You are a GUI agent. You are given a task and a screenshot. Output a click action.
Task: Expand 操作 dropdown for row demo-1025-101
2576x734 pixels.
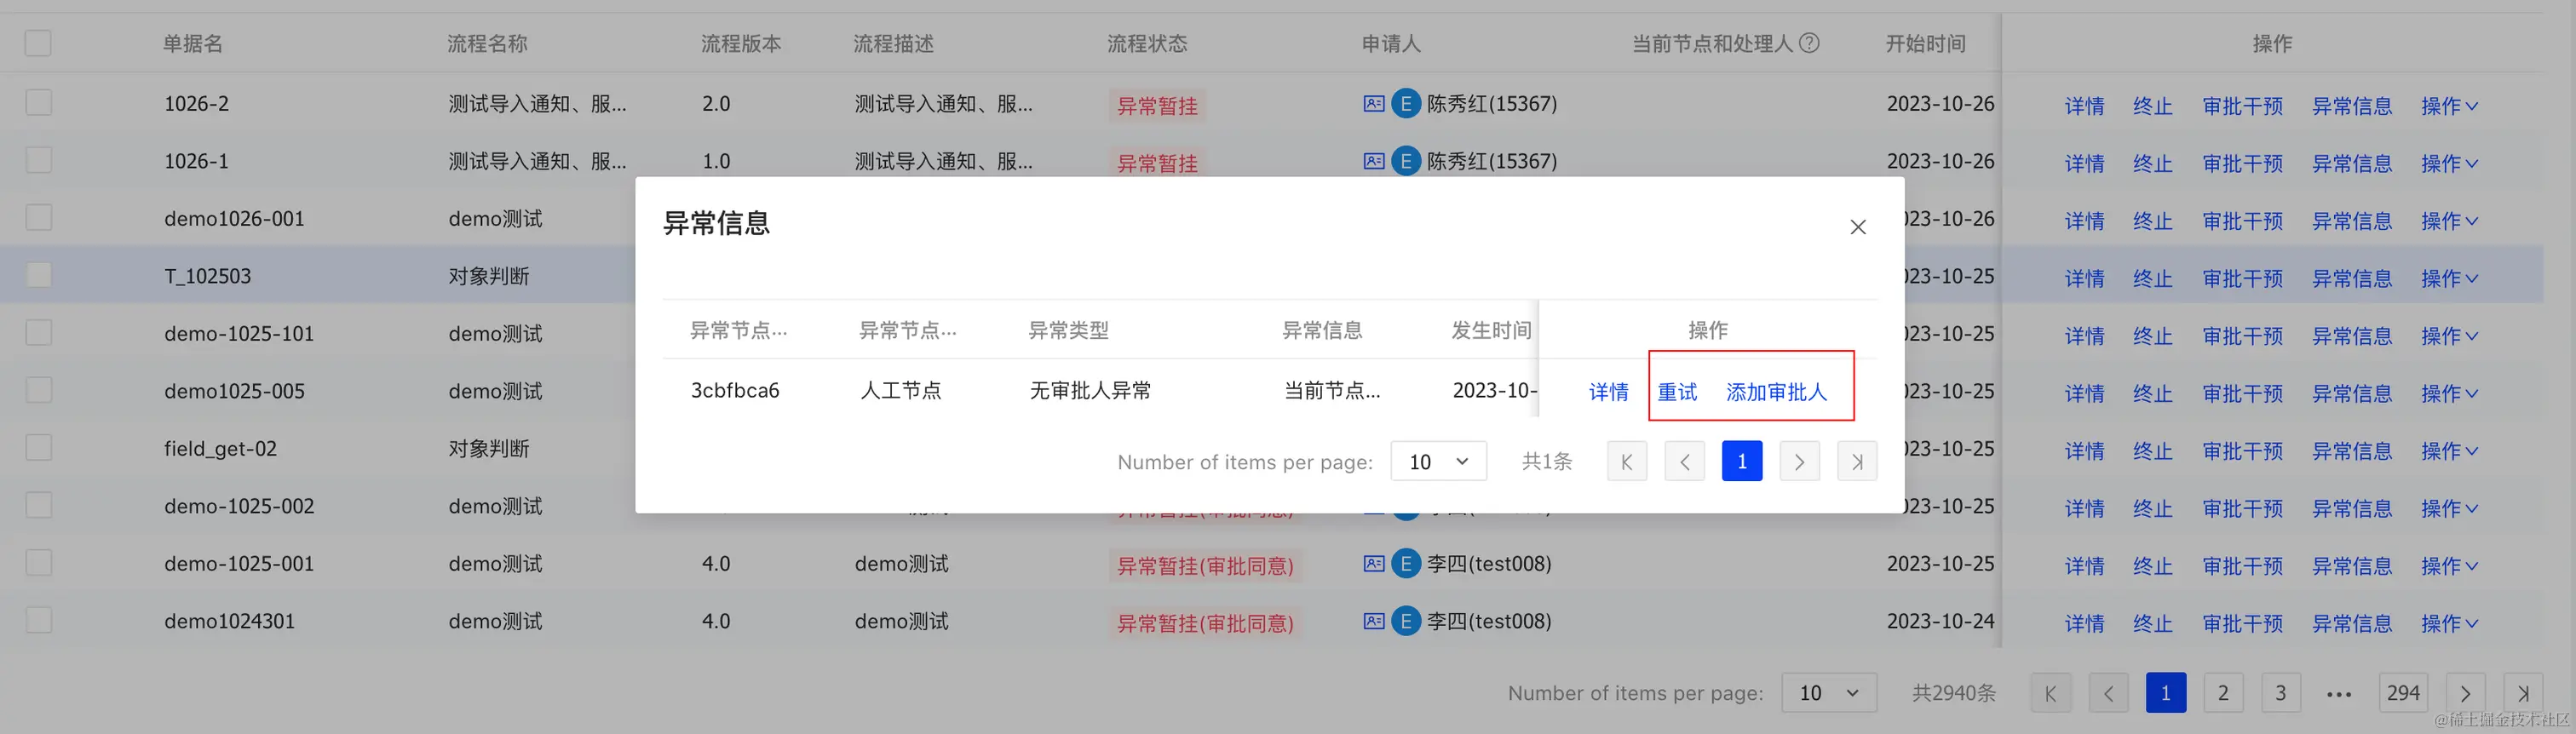pyautogui.click(x=2448, y=336)
